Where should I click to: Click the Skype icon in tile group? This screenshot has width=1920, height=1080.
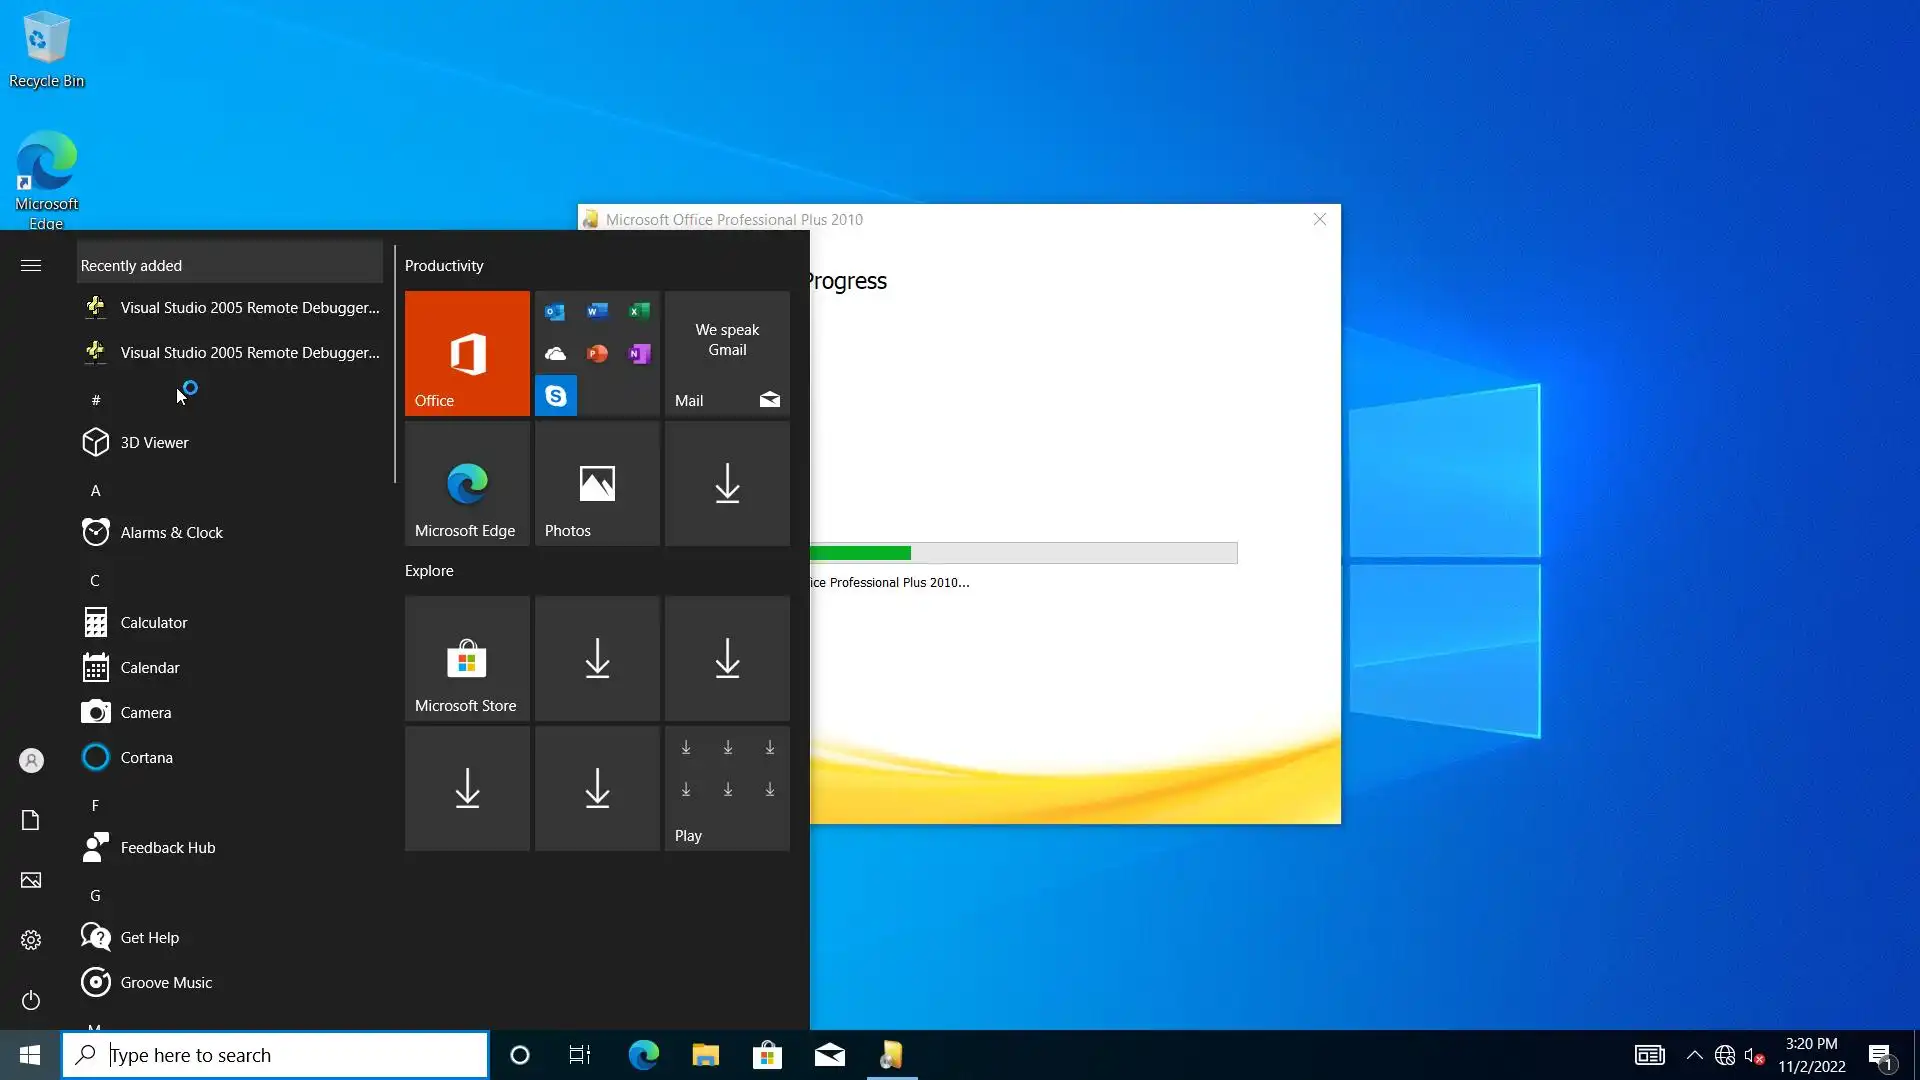tap(555, 396)
